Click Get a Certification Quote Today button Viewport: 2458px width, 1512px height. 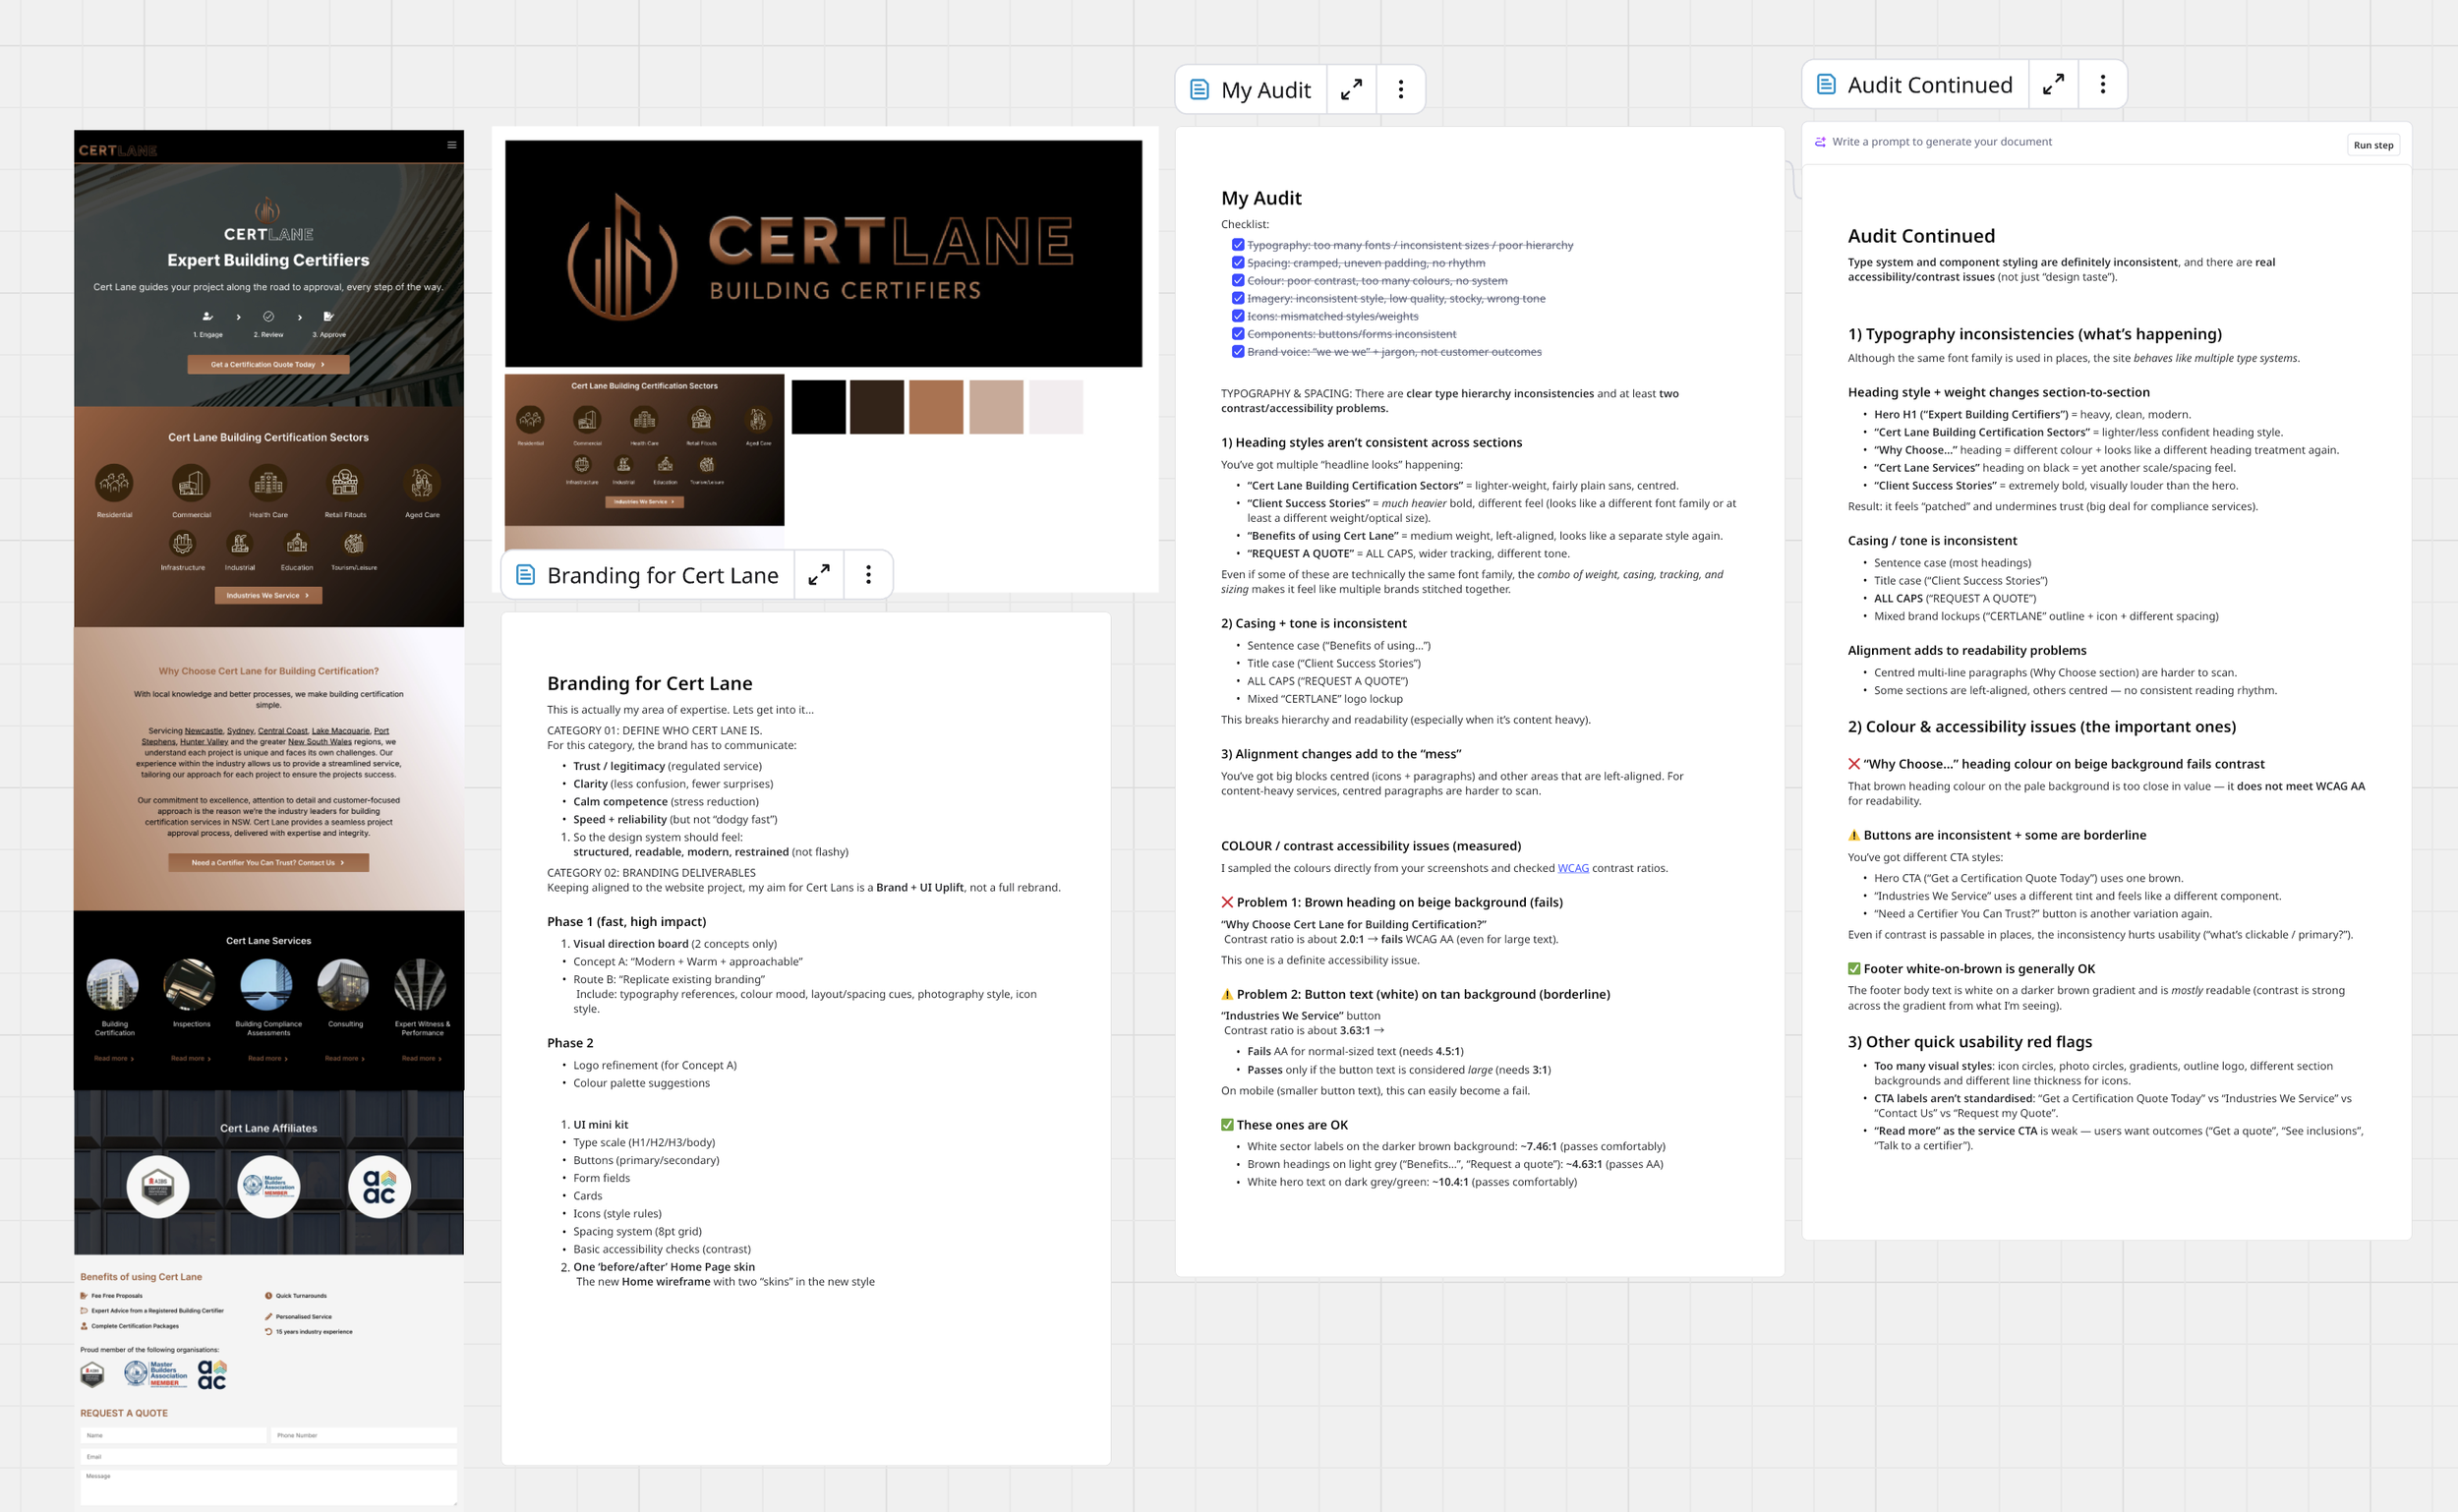click(x=268, y=364)
